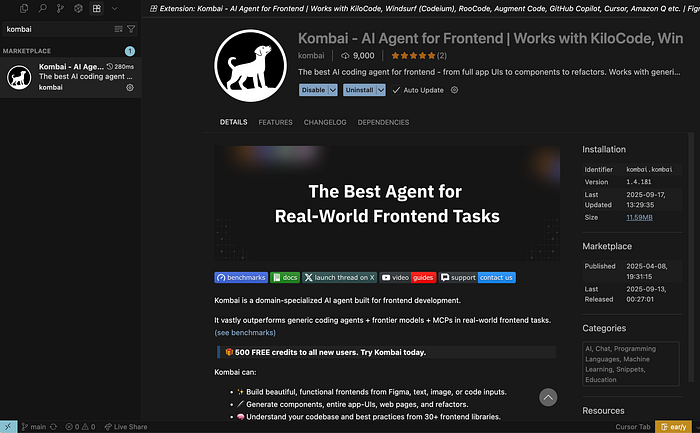Switch to the Features tab
The image size is (700, 433).
[275, 122]
